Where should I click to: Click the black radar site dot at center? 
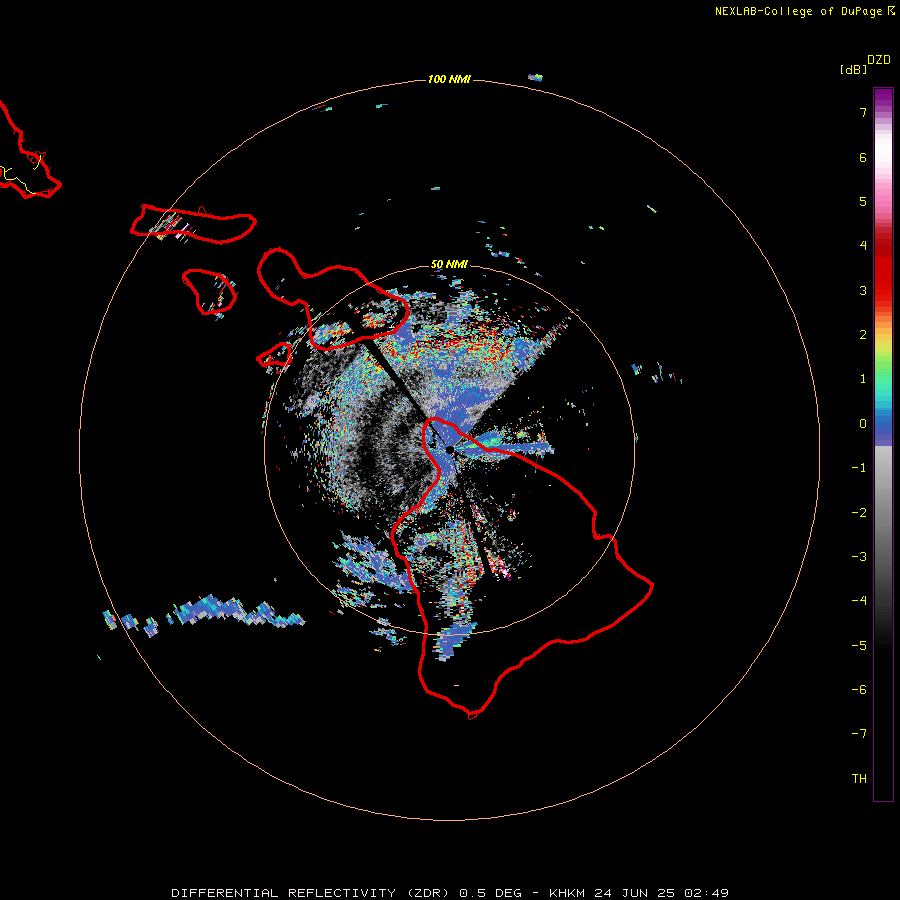pyautogui.click(x=450, y=450)
